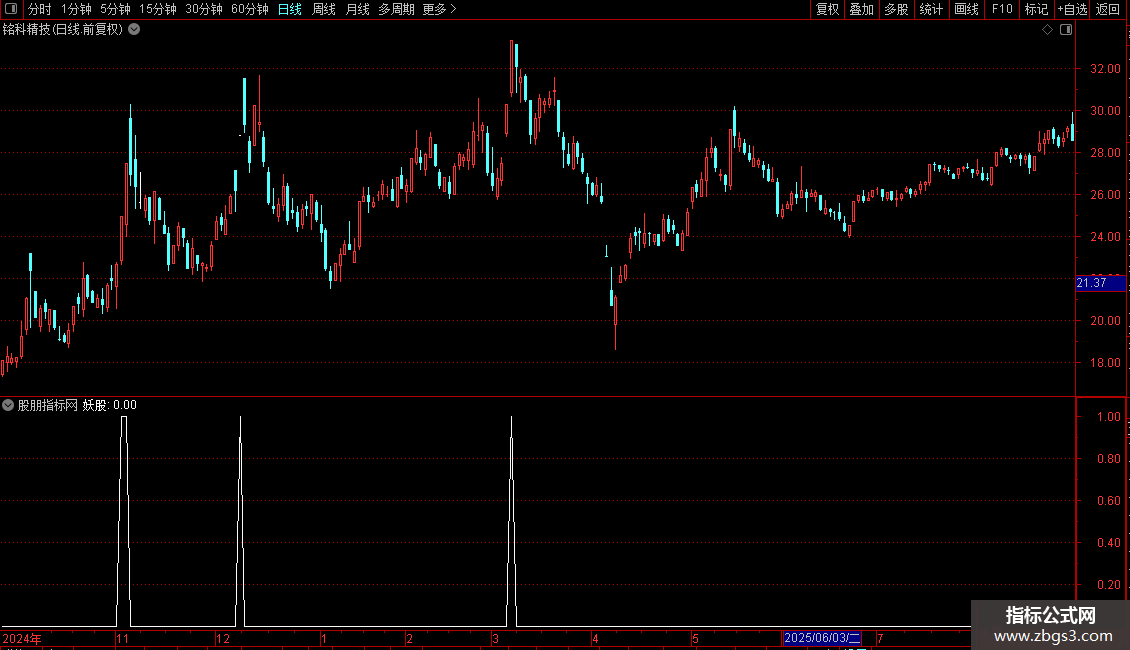Switch to 周线 weekly chart

click(324, 9)
